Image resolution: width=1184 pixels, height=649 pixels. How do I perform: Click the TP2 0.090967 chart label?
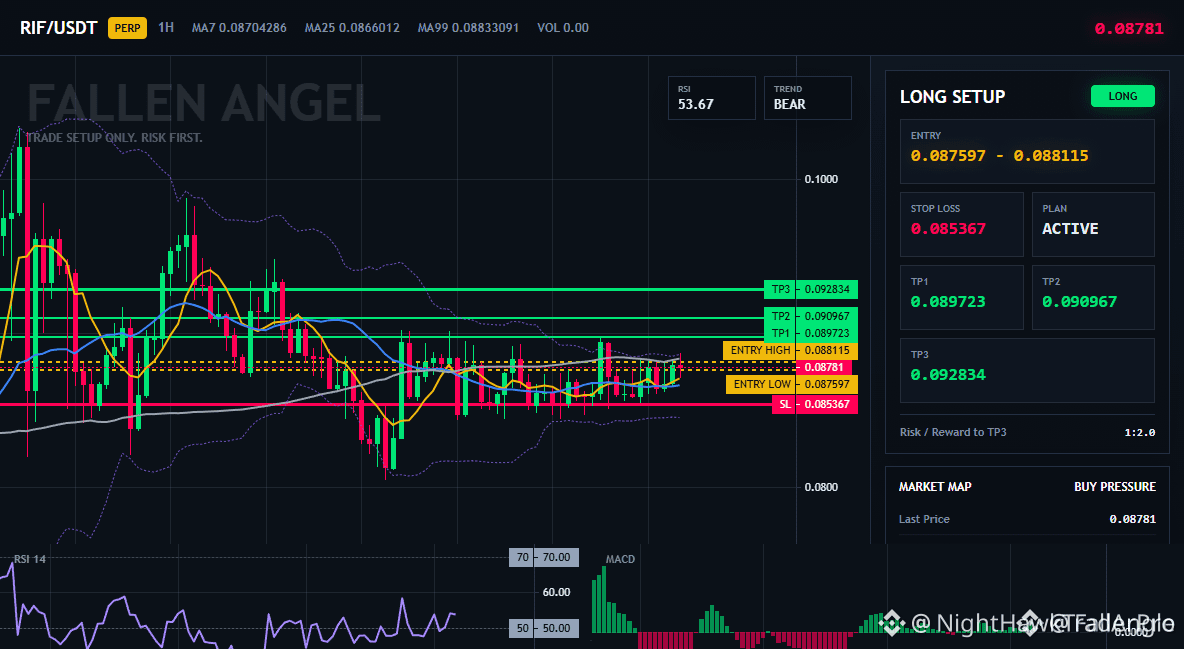point(811,316)
